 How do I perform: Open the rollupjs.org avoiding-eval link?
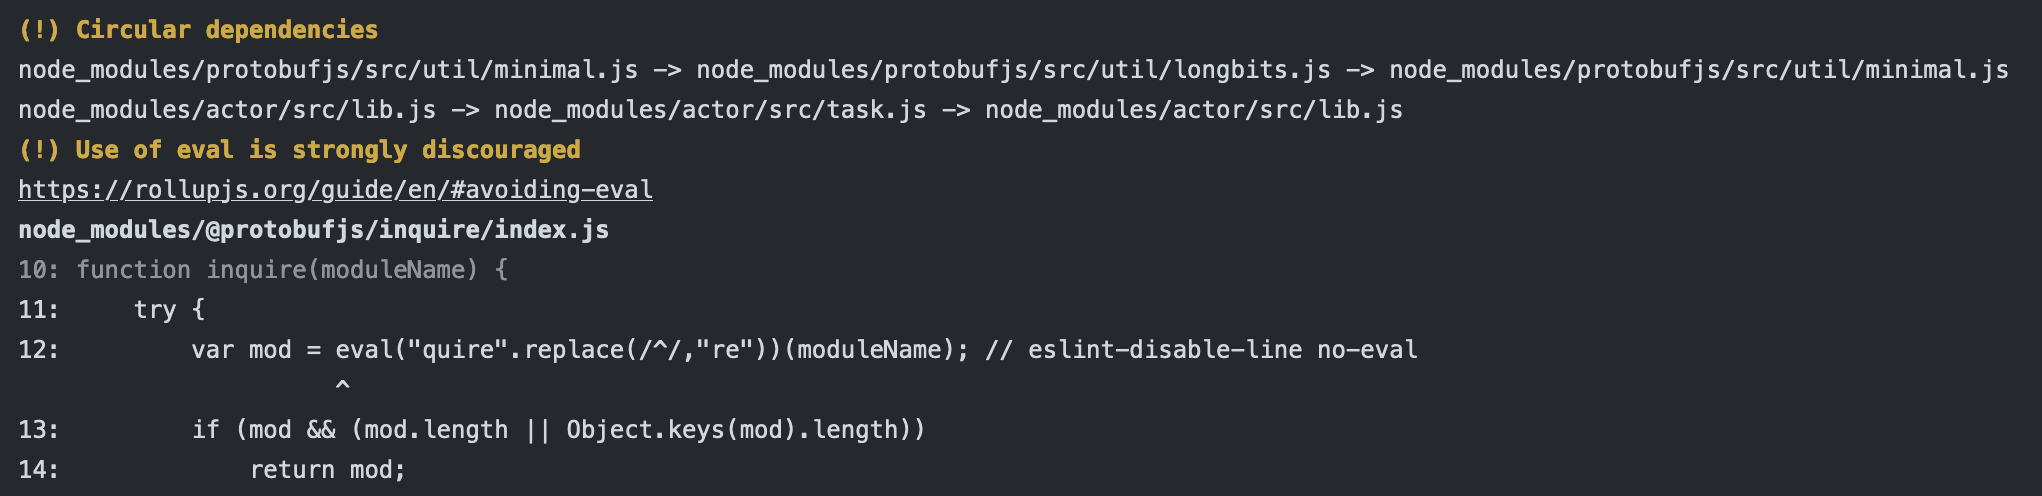click(x=335, y=190)
